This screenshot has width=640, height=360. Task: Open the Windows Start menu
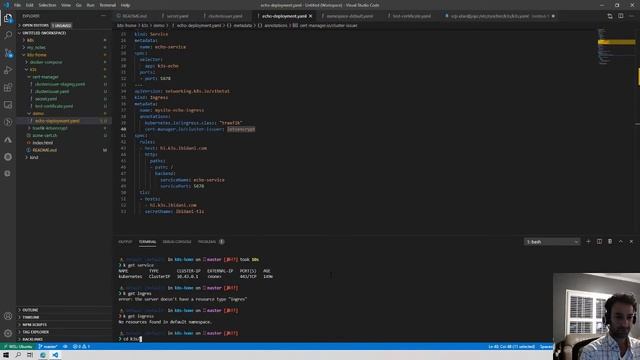(6, 355)
